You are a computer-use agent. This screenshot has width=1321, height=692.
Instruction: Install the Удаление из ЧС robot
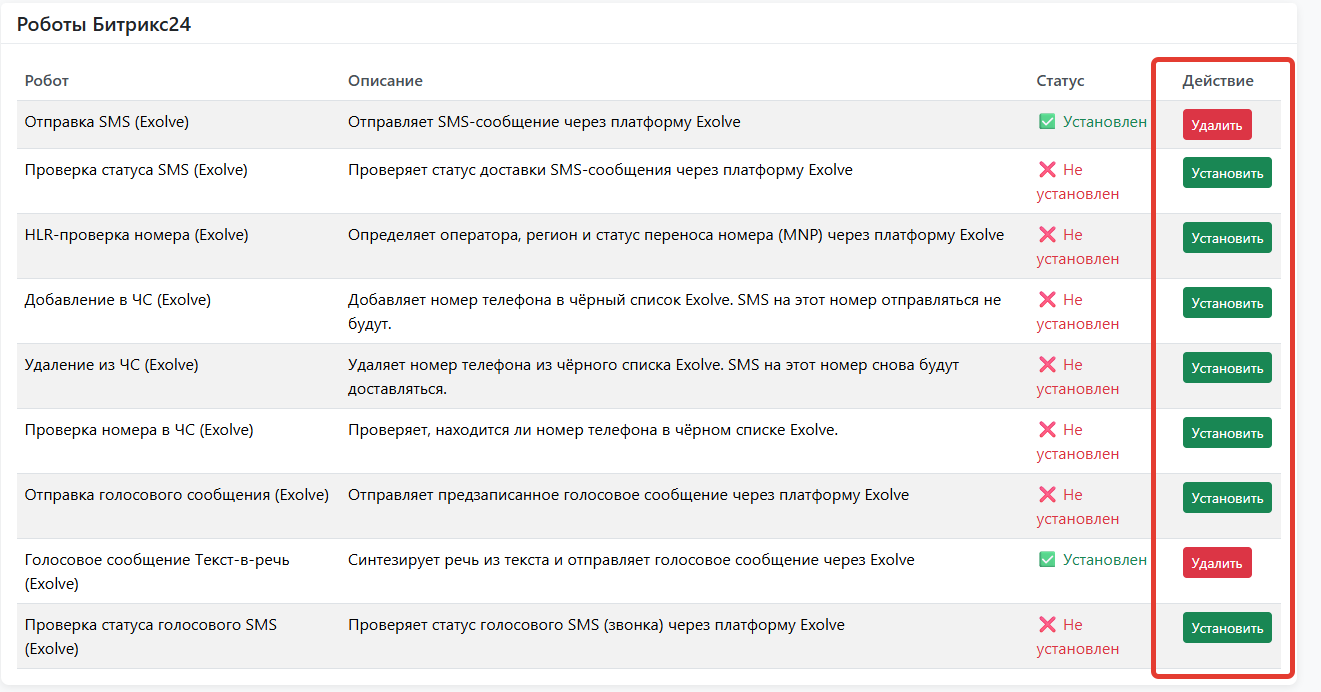pyautogui.click(x=1227, y=368)
